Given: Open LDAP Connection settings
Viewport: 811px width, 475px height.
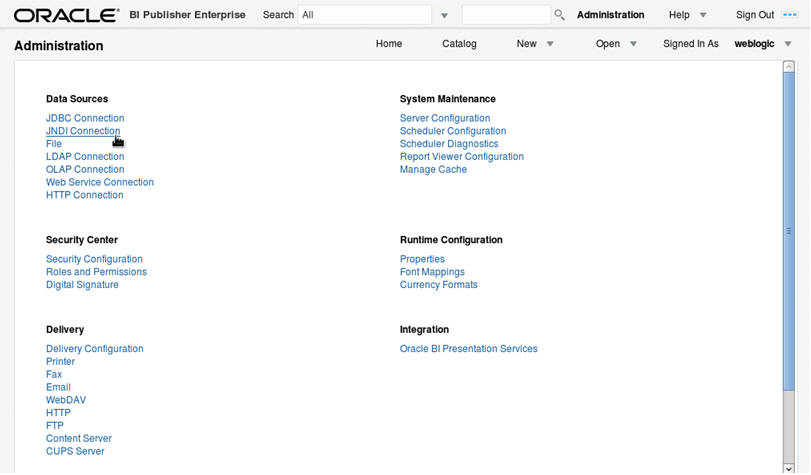Looking at the screenshot, I should [x=85, y=156].
